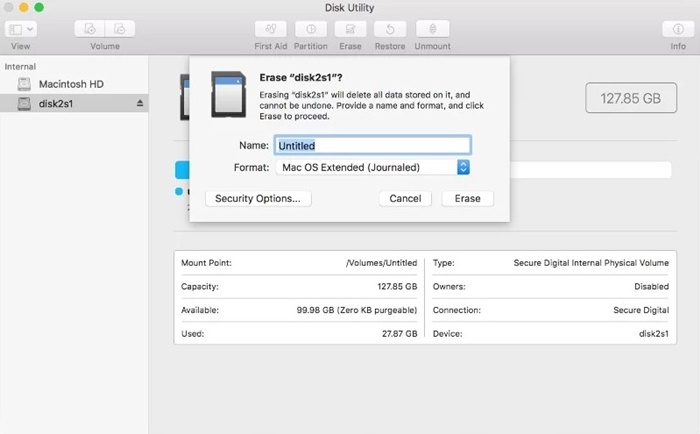
Task: Remove a volume with the minus icon
Action: [120, 29]
